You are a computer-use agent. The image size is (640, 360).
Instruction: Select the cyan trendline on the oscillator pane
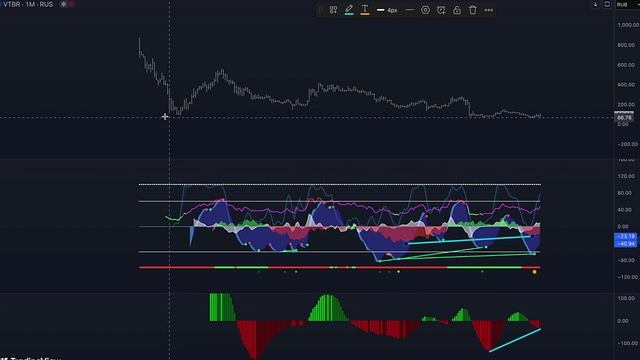coord(469,240)
